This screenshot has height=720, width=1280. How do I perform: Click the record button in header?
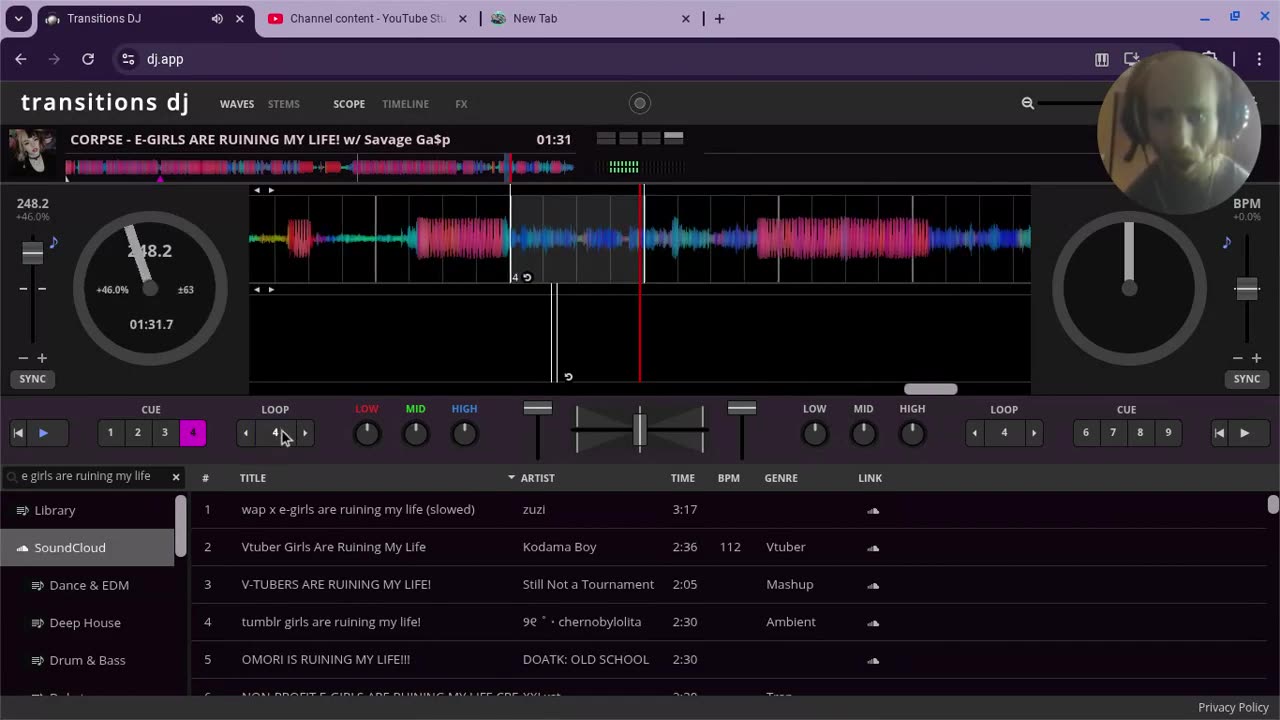(640, 103)
